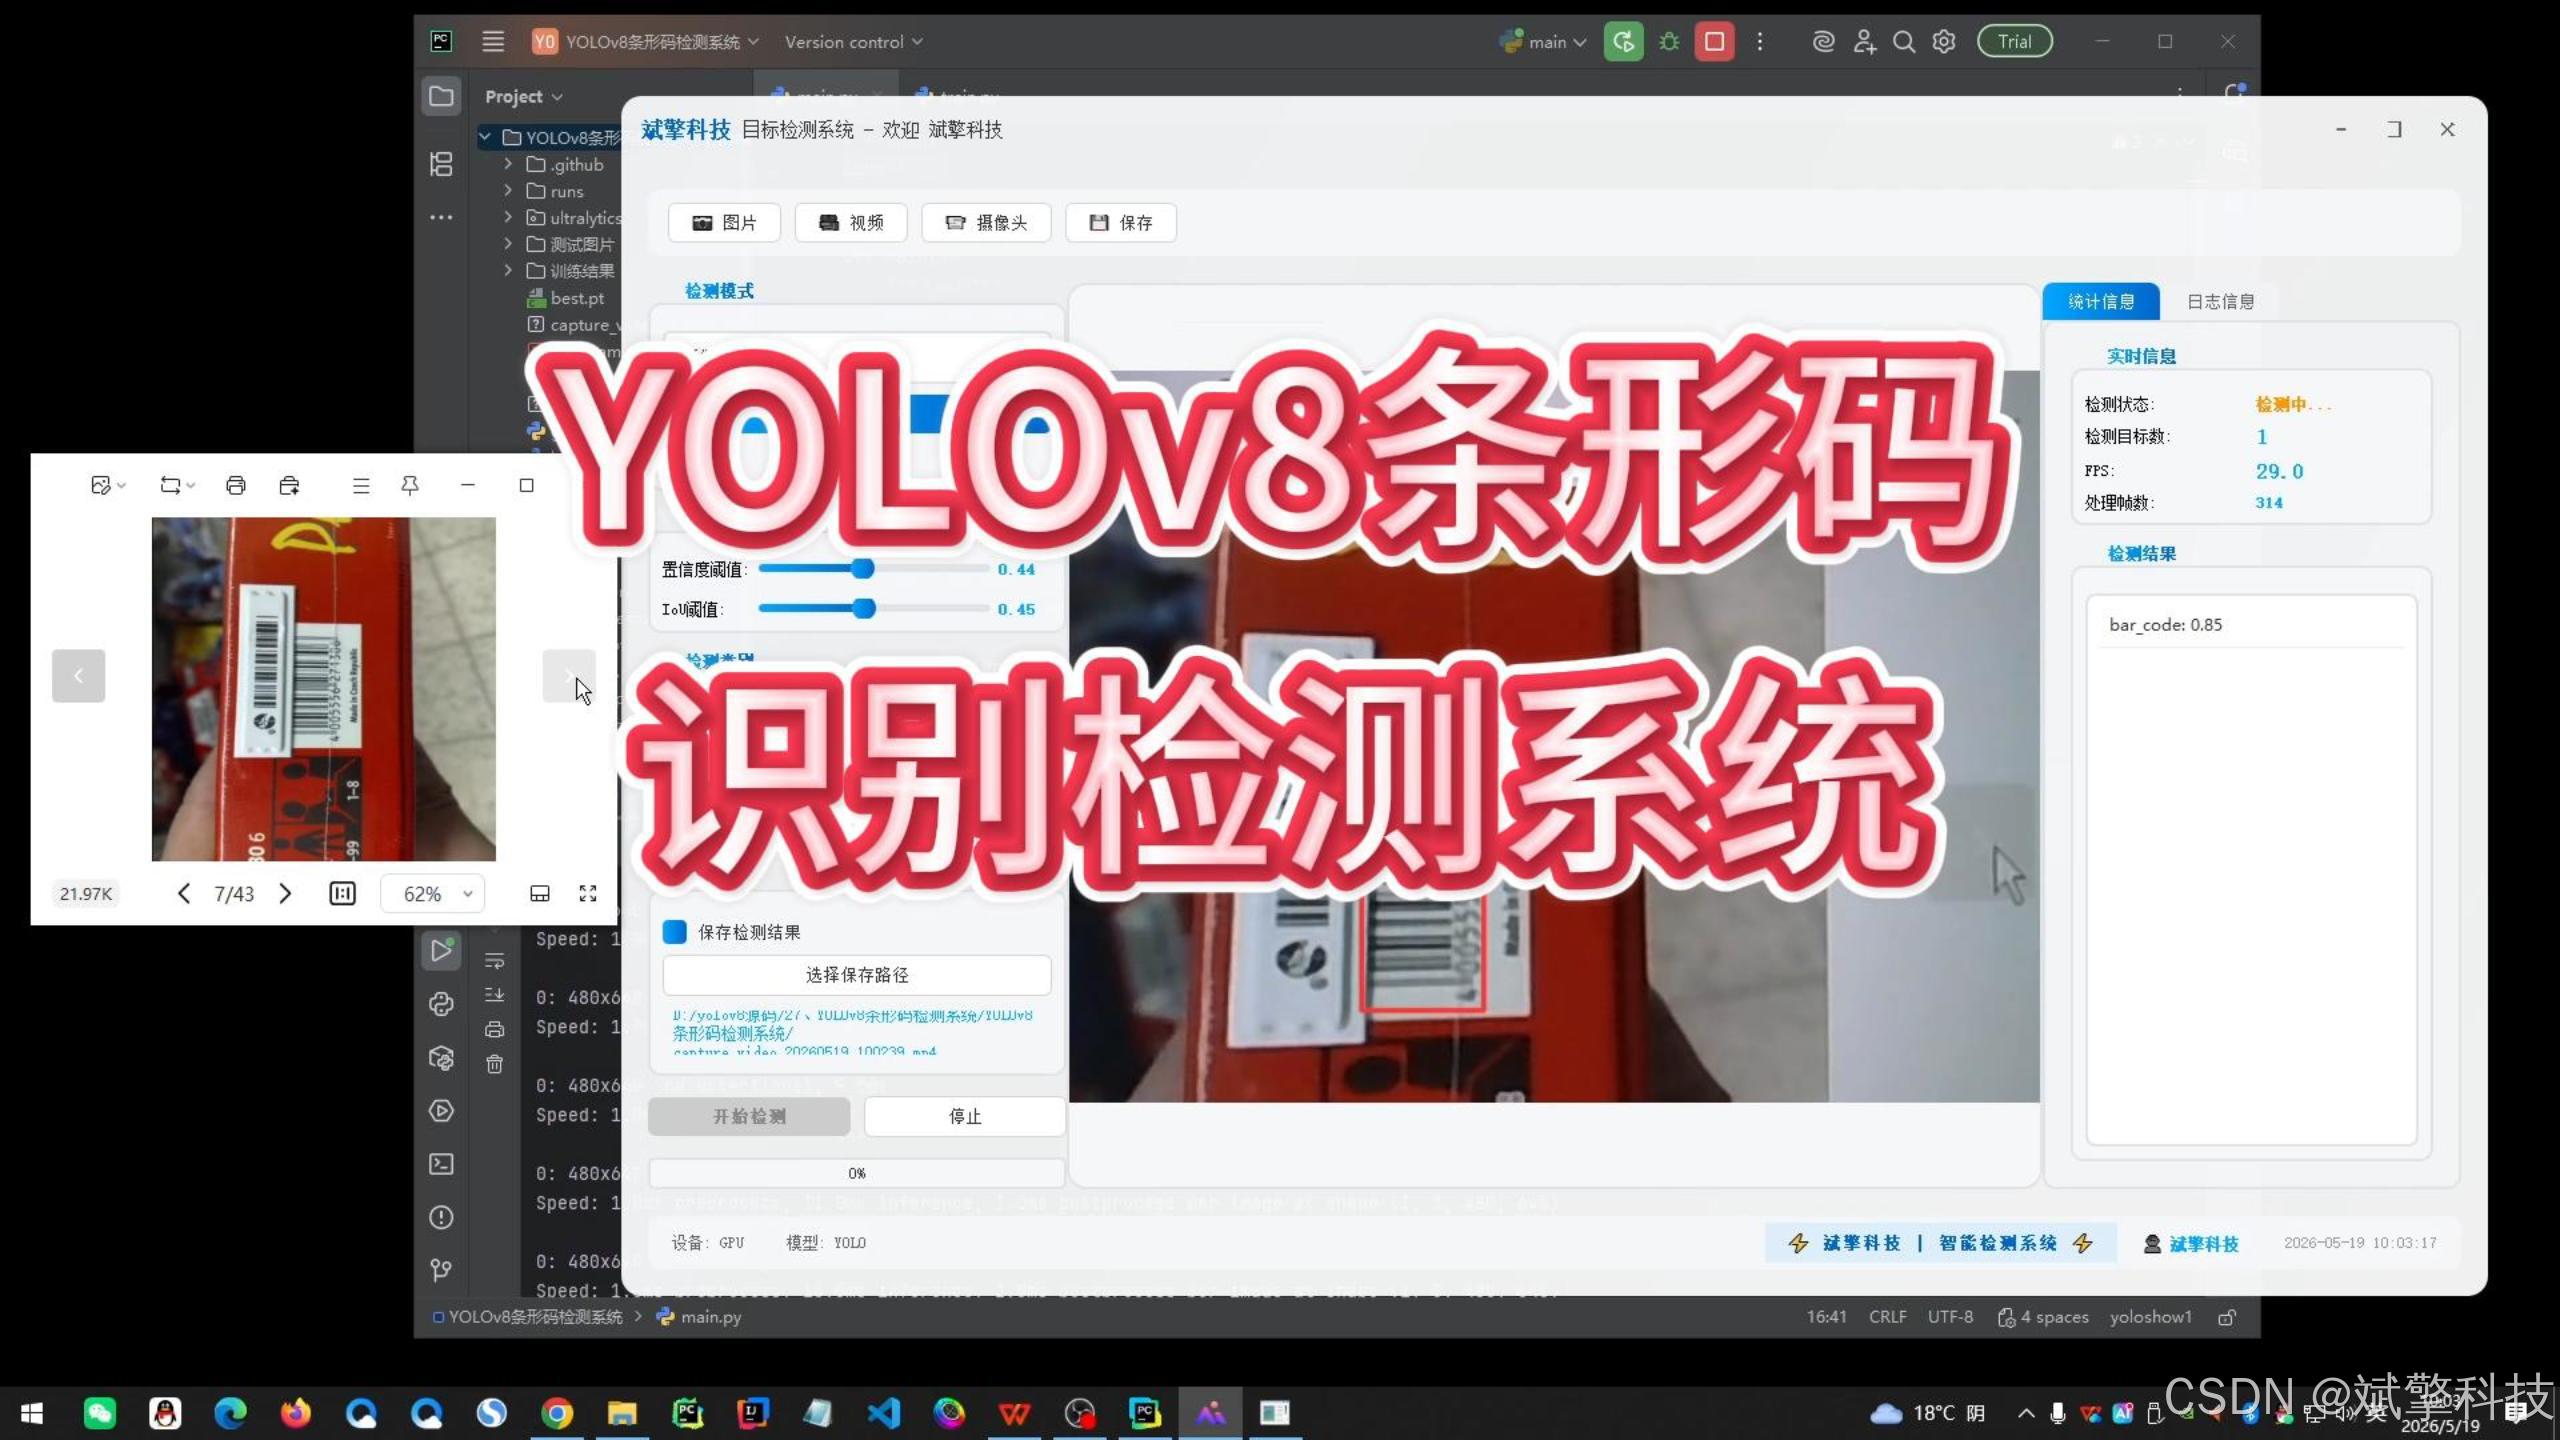Open image viewer hamburger menu
Image resolution: width=2560 pixels, height=1440 pixels.
(x=361, y=485)
